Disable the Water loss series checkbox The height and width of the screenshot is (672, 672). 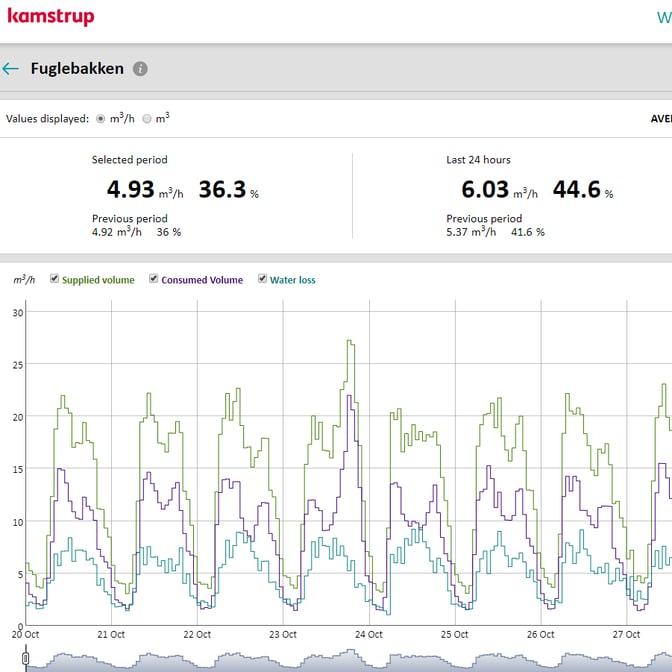[263, 280]
